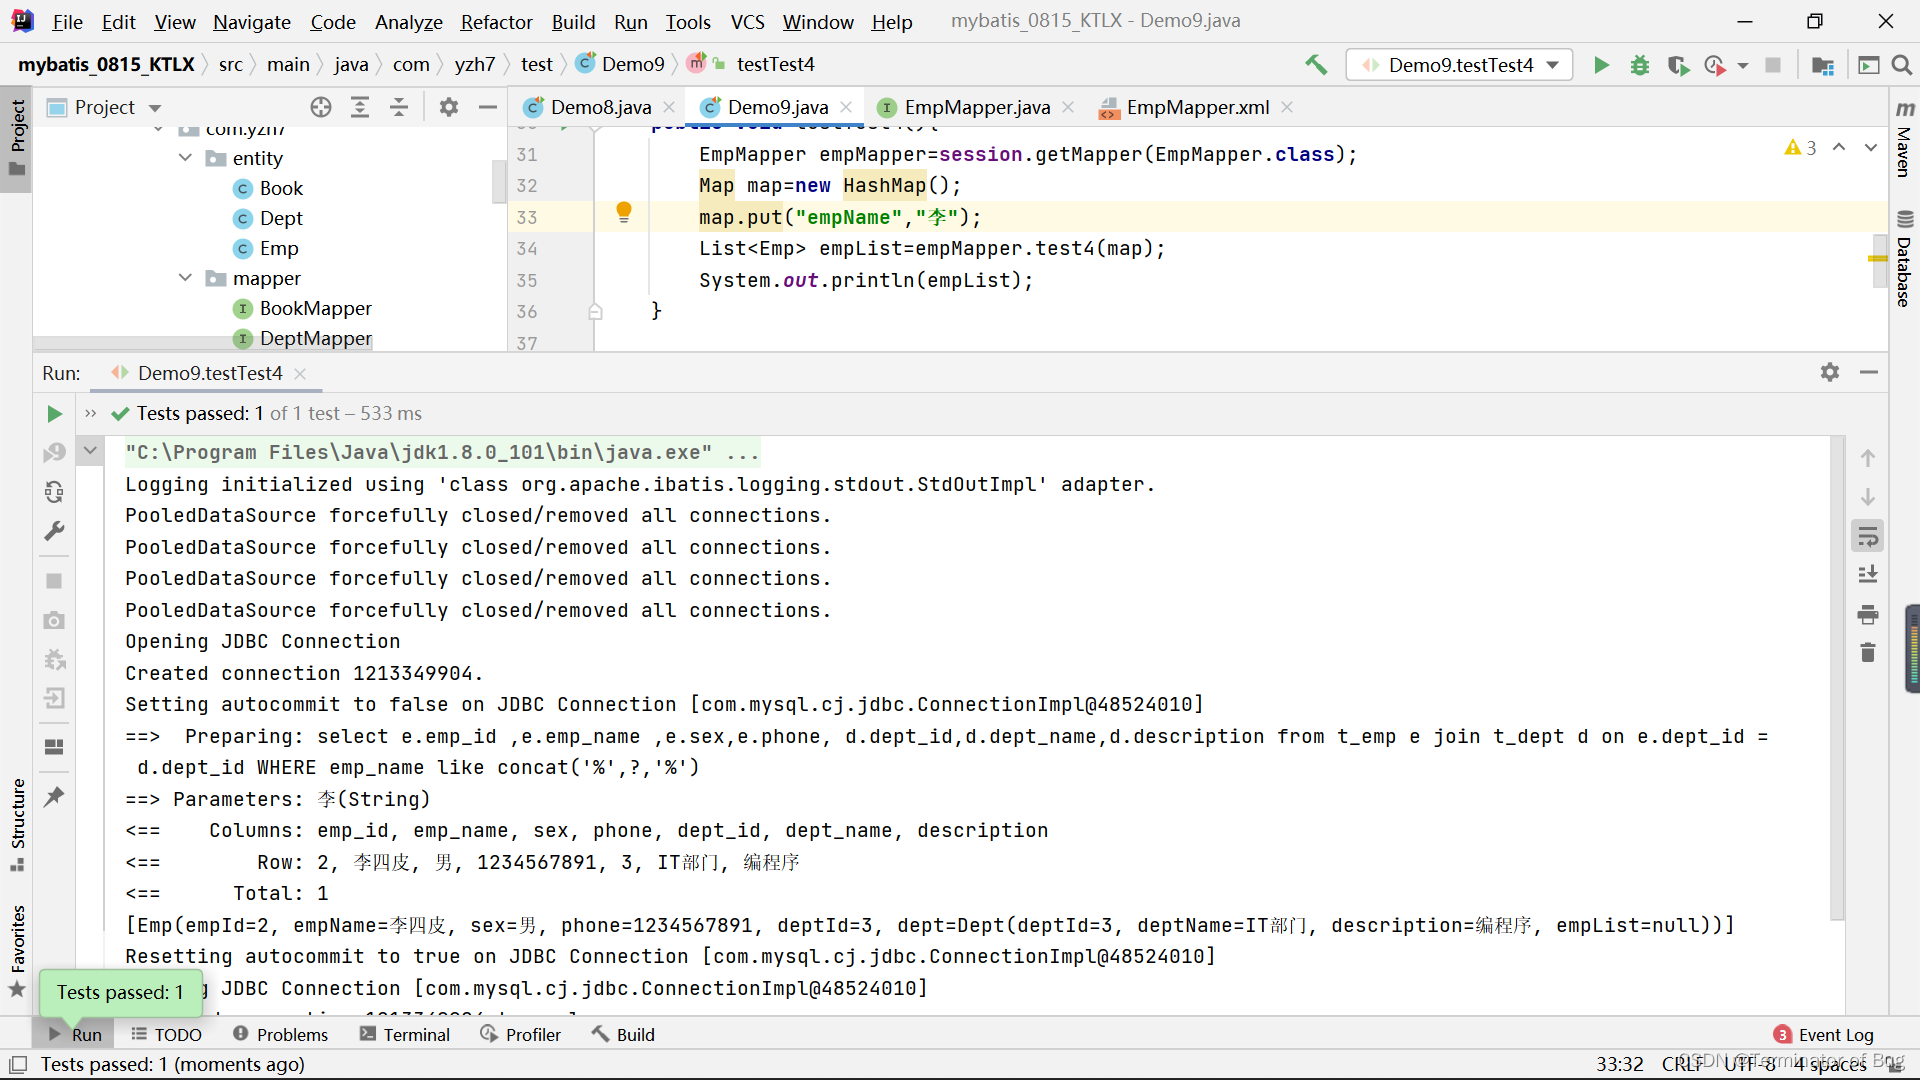The width and height of the screenshot is (1920, 1080).
Task: Open Book class in tree
Action: coord(281,188)
